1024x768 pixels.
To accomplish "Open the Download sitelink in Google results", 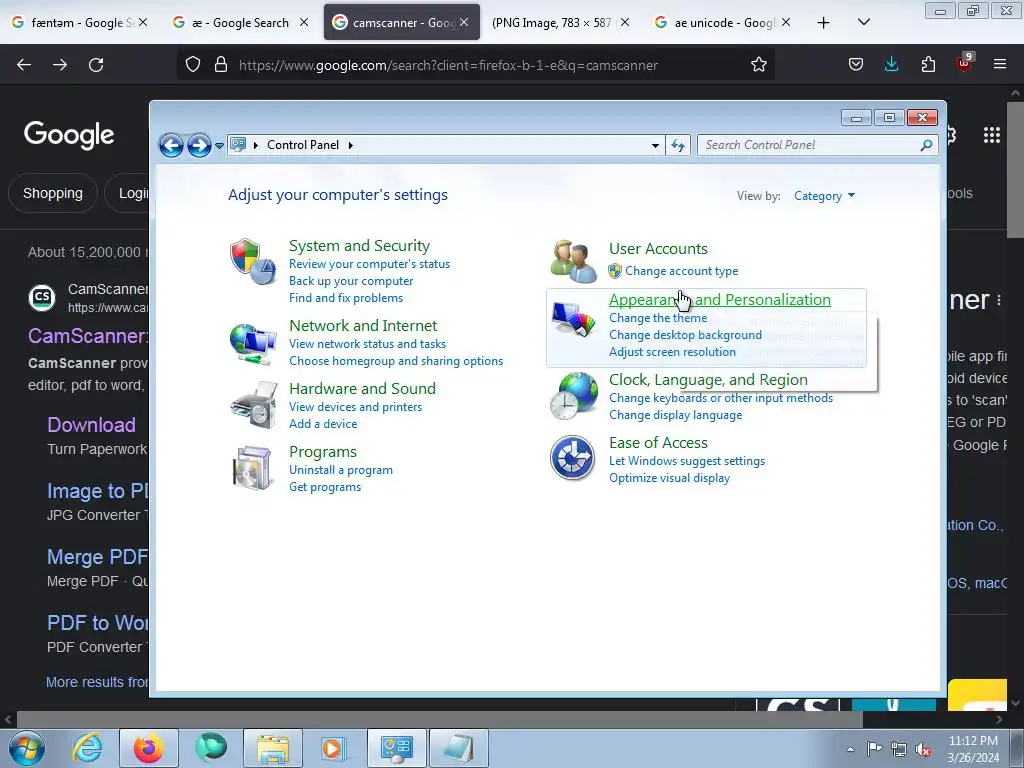I will tap(91, 424).
